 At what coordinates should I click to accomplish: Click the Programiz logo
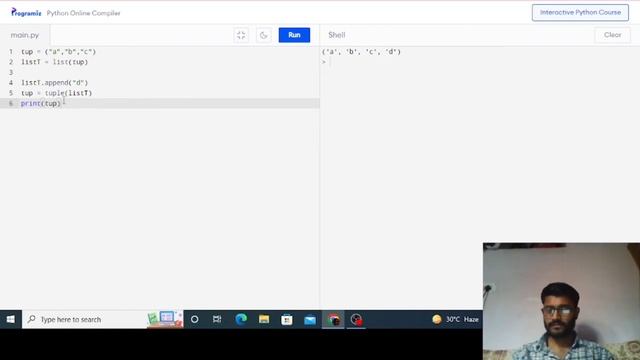pyautogui.click(x=26, y=13)
